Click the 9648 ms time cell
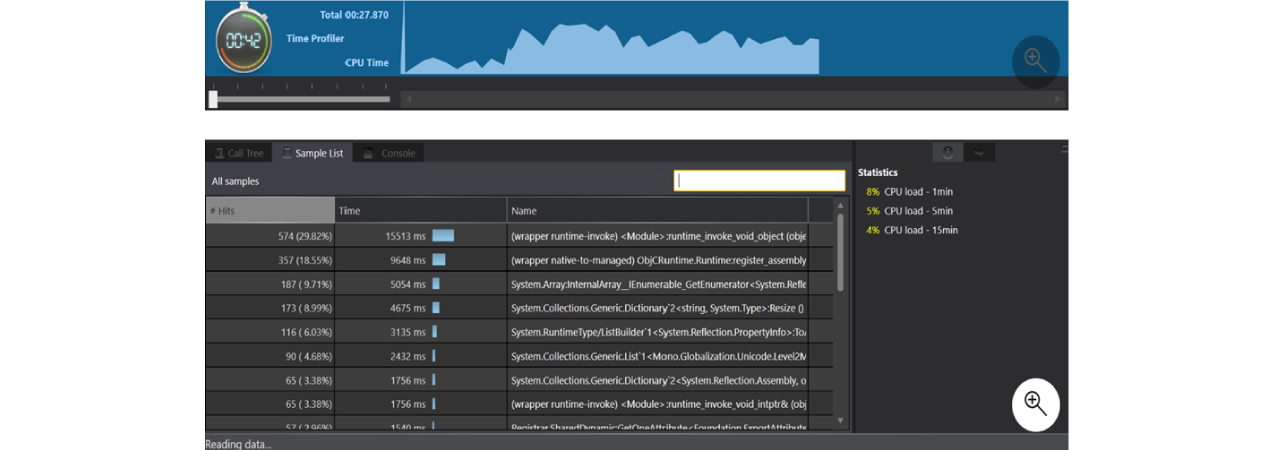 pyautogui.click(x=420, y=259)
